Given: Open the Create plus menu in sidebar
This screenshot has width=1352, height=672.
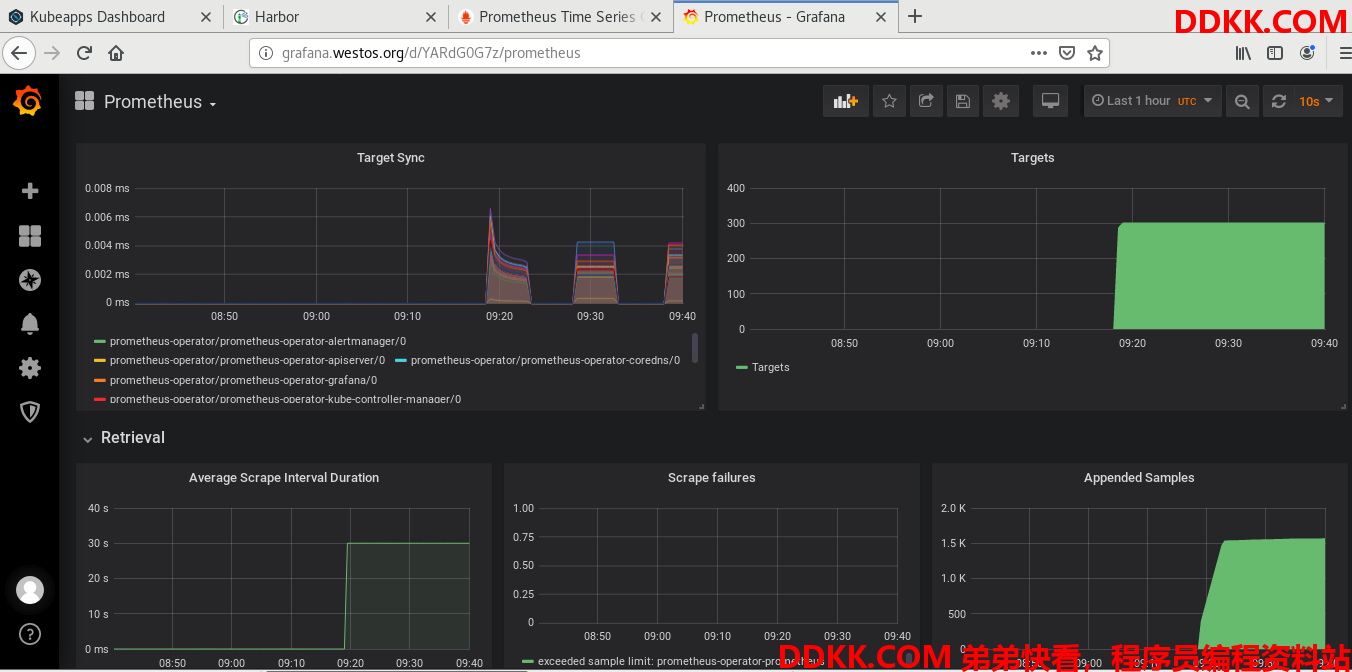Looking at the screenshot, I should pyautogui.click(x=30, y=191).
